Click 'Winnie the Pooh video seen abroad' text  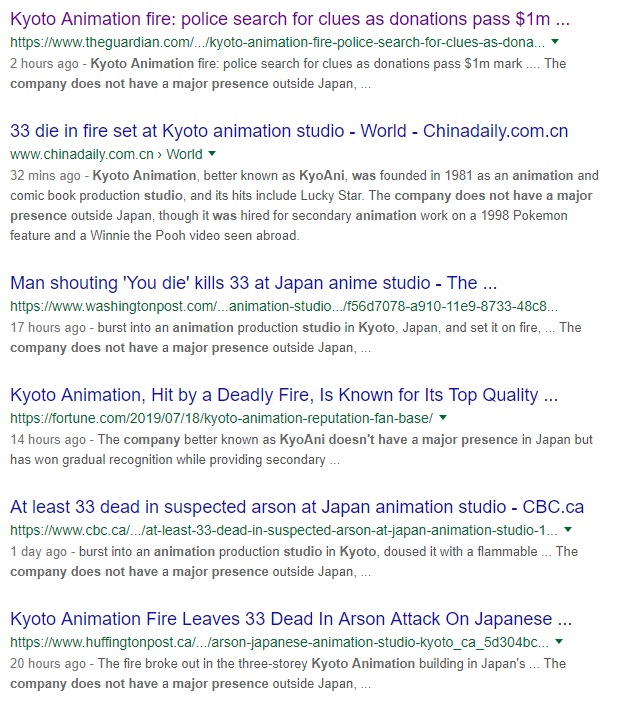click(195, 235)
